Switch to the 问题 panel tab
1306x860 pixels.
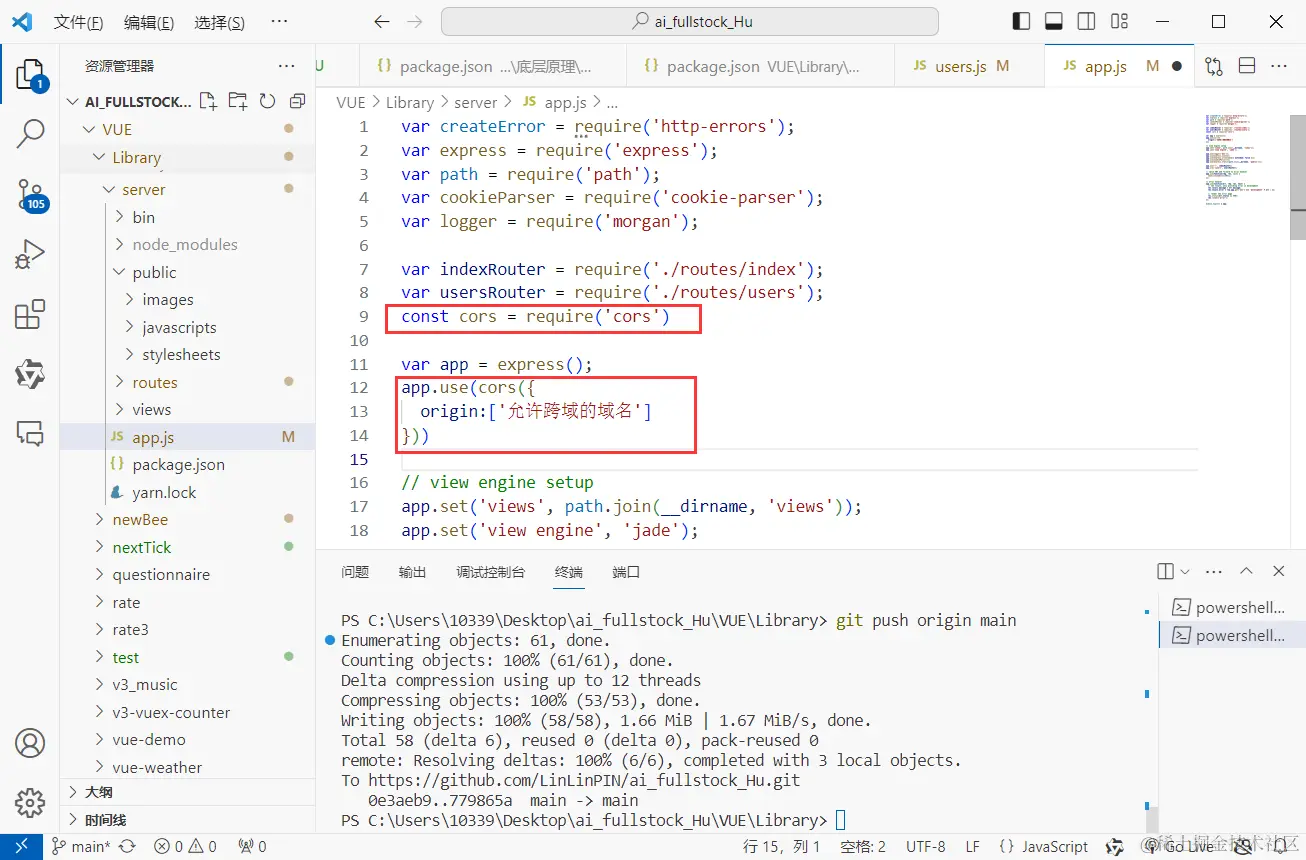point(355,572)
